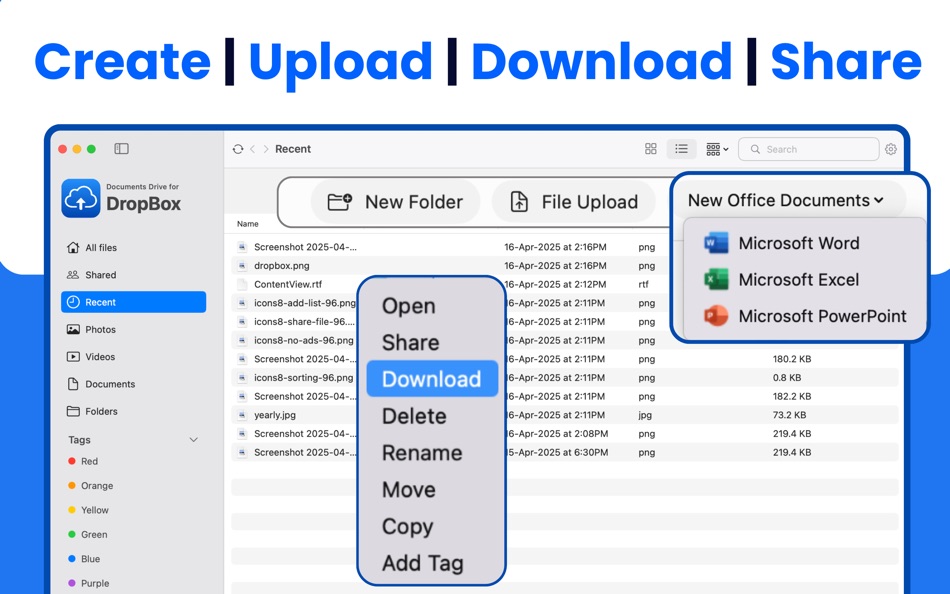Viewport: 950px width, 594px height.
Task: Select the yearly.jpg file
Action: click(x=275, y=415)
